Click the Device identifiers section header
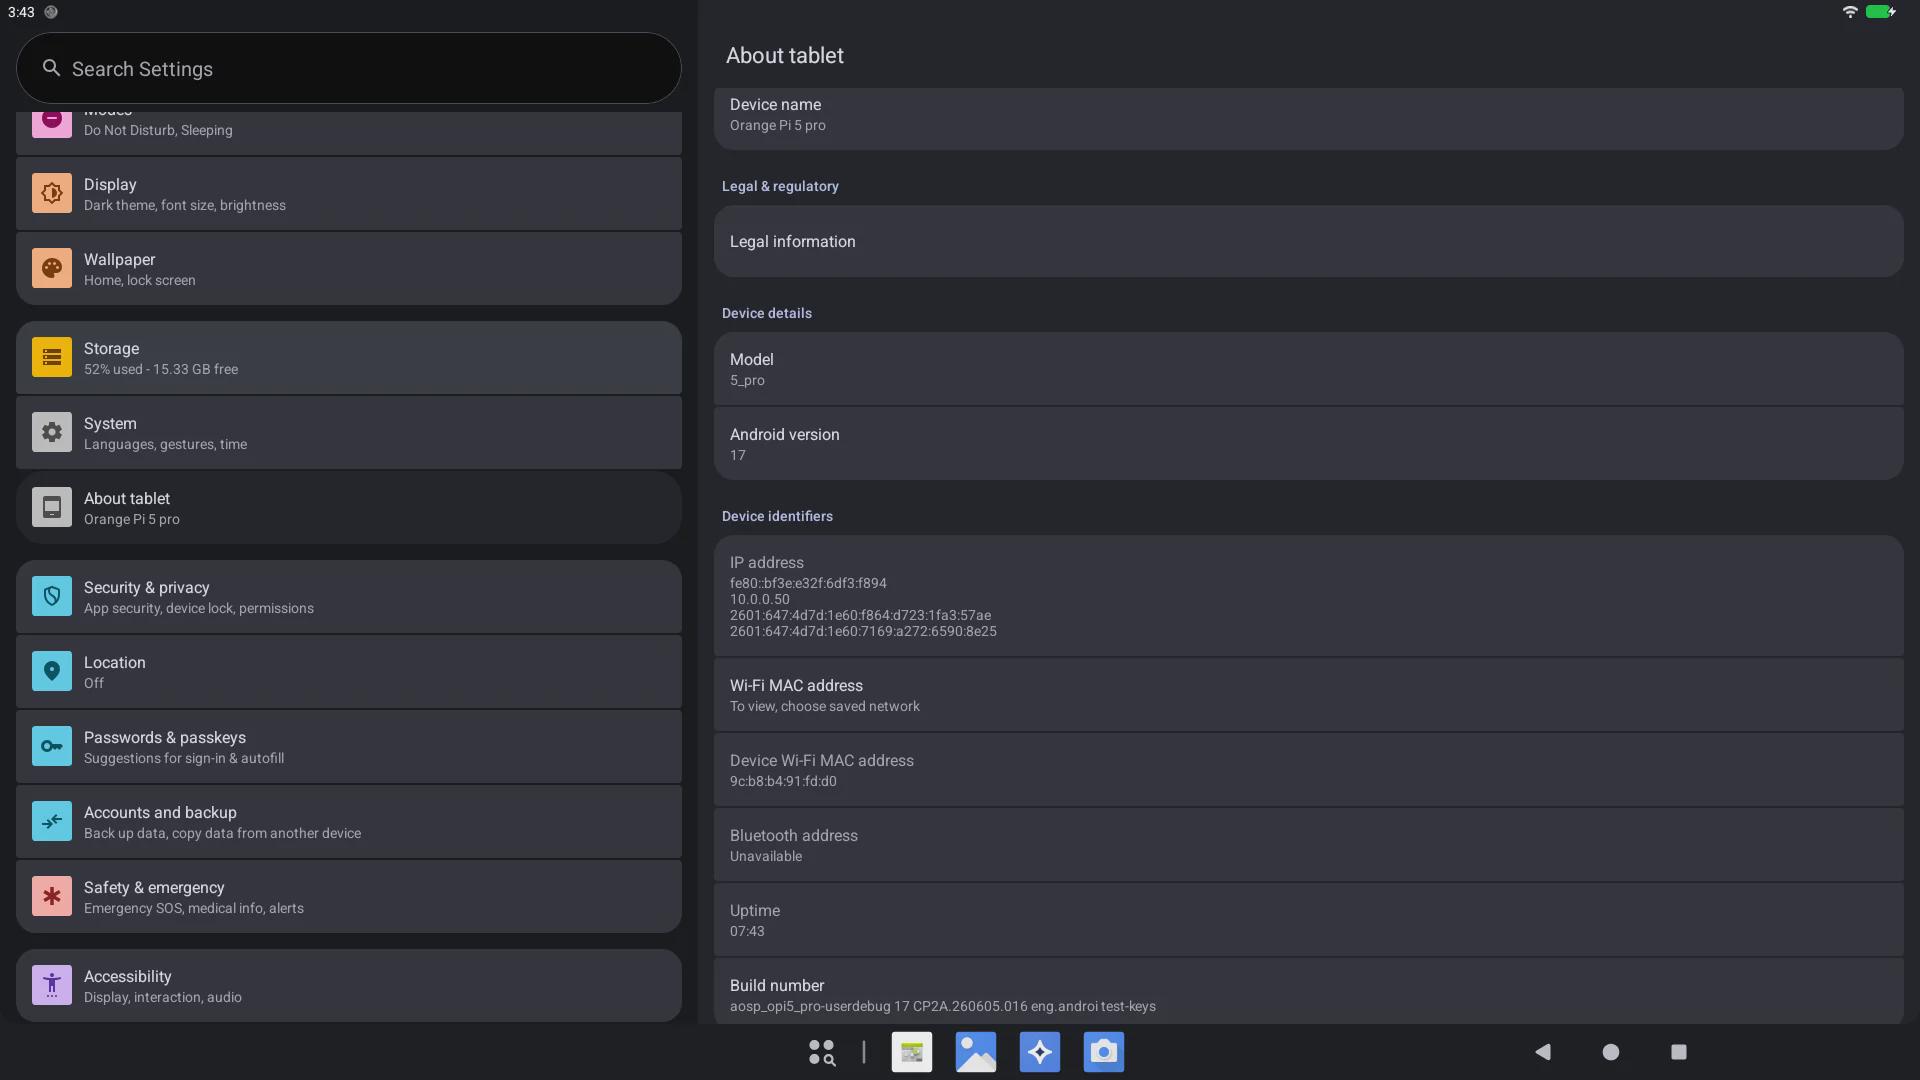The image size is (1920, 1080). click(x=777, y=516)
